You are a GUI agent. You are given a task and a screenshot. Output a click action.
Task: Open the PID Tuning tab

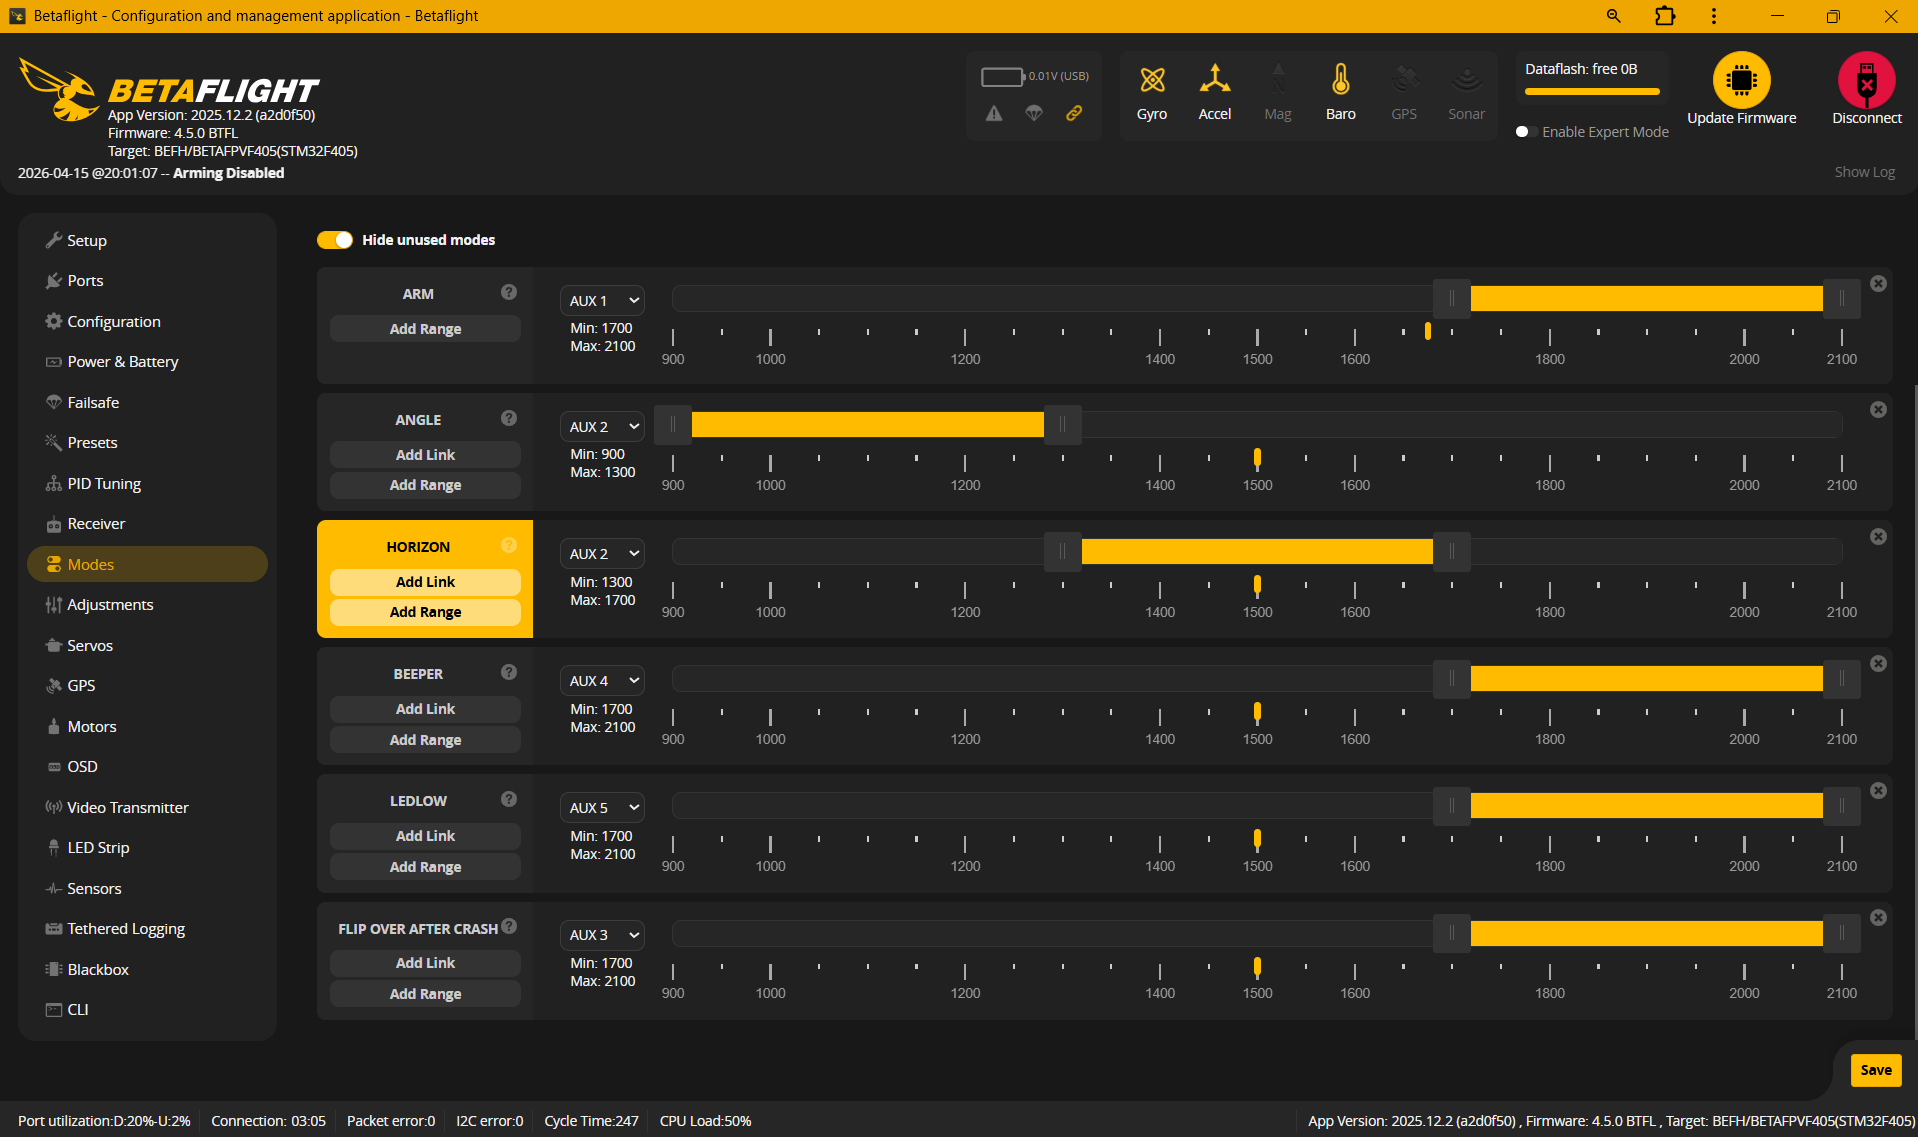[x=104, y=484]
